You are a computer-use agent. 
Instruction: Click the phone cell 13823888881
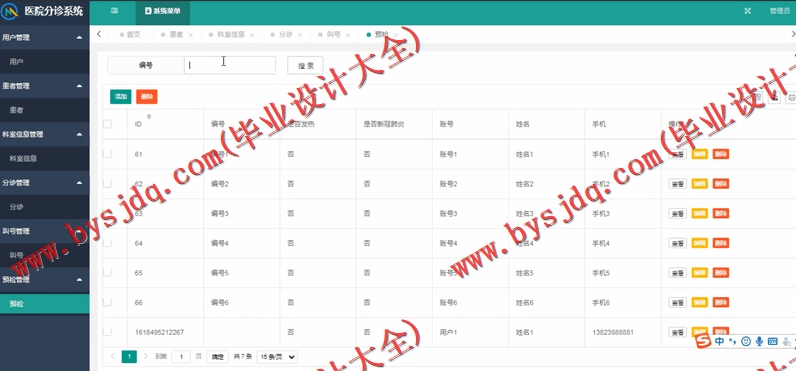(x=613, y=332)
